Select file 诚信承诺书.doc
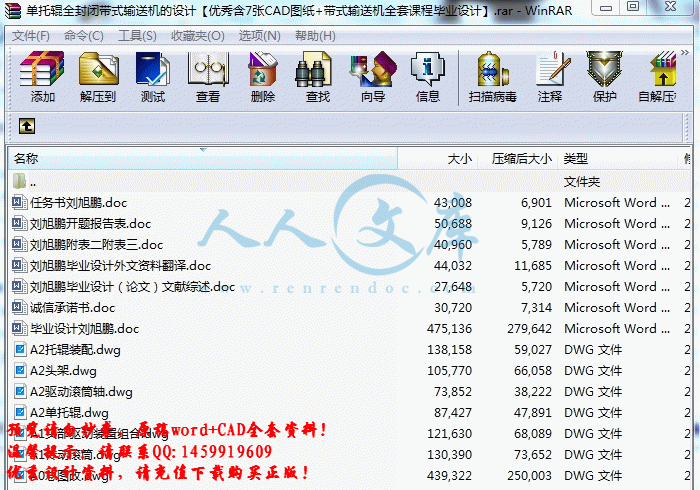Image resolution: width=700 pixels, height=490 pixels. tap(350, 307)
